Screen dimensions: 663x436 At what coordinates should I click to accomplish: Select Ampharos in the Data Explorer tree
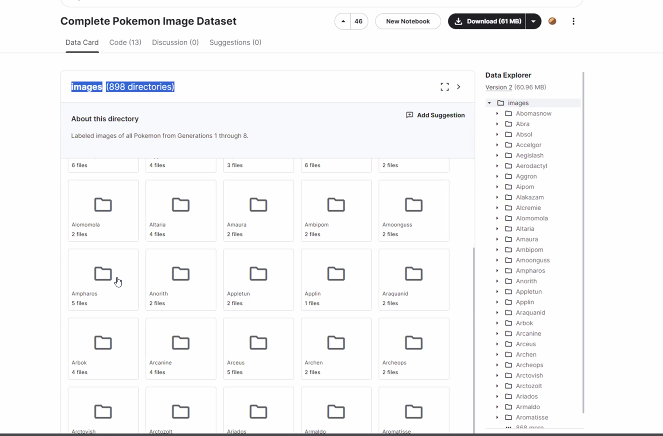coord(530,271)
